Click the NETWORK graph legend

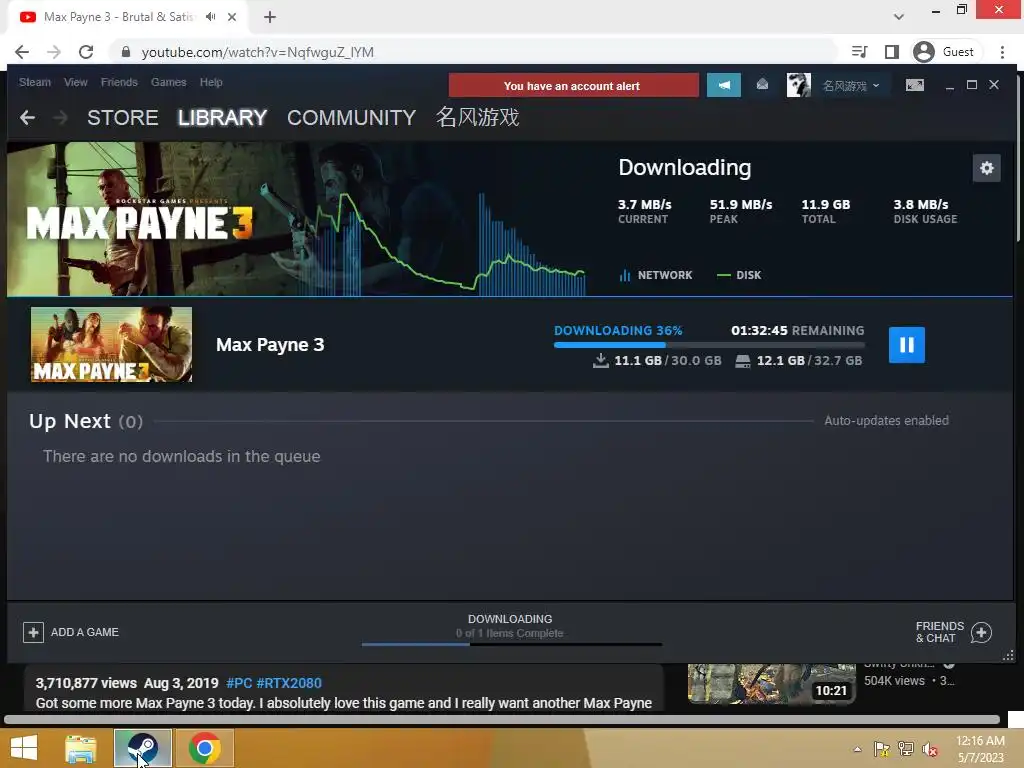(656, 275)
